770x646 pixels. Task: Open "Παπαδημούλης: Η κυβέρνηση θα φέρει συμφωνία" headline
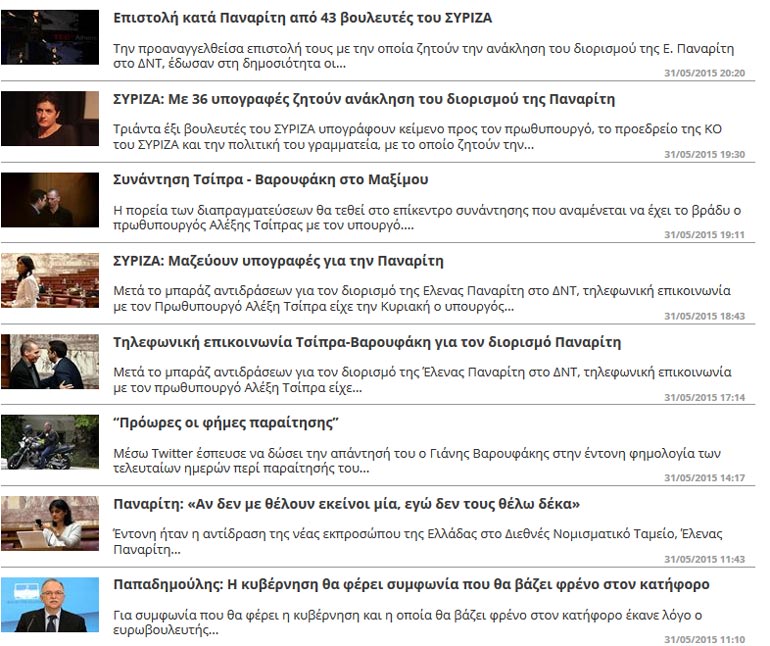pyautogui.click(x=411, y=584)
